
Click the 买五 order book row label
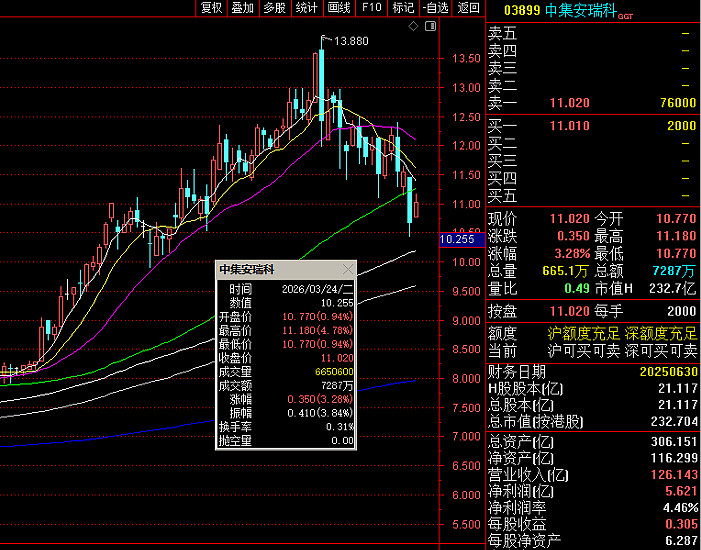coord(502,196)
